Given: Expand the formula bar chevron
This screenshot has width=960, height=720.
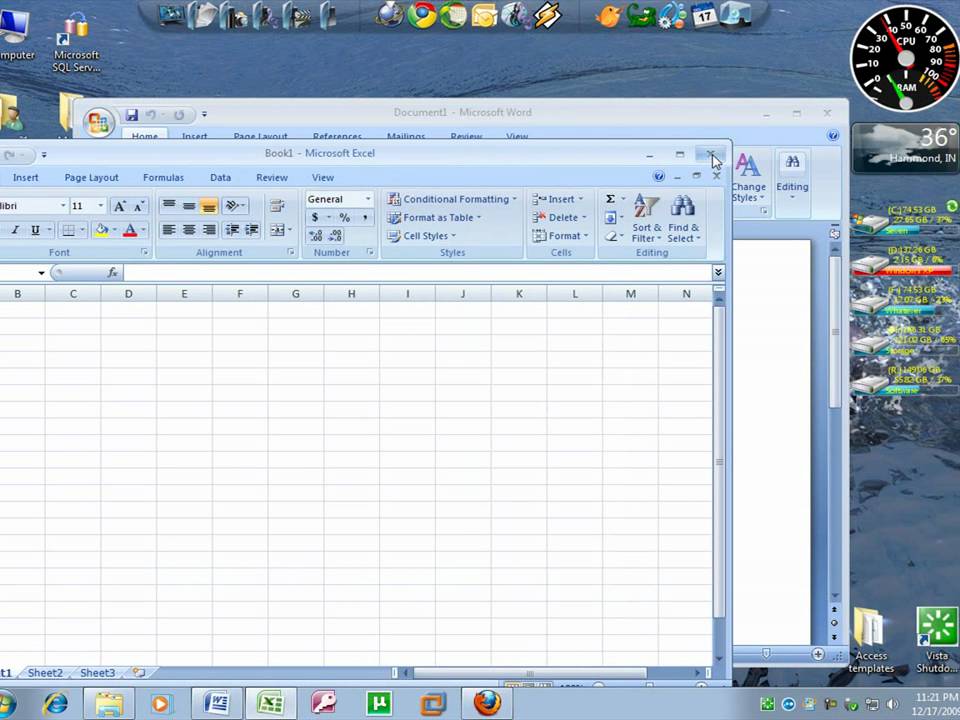Looking at the screenshot, I should (x=719, y=272).
